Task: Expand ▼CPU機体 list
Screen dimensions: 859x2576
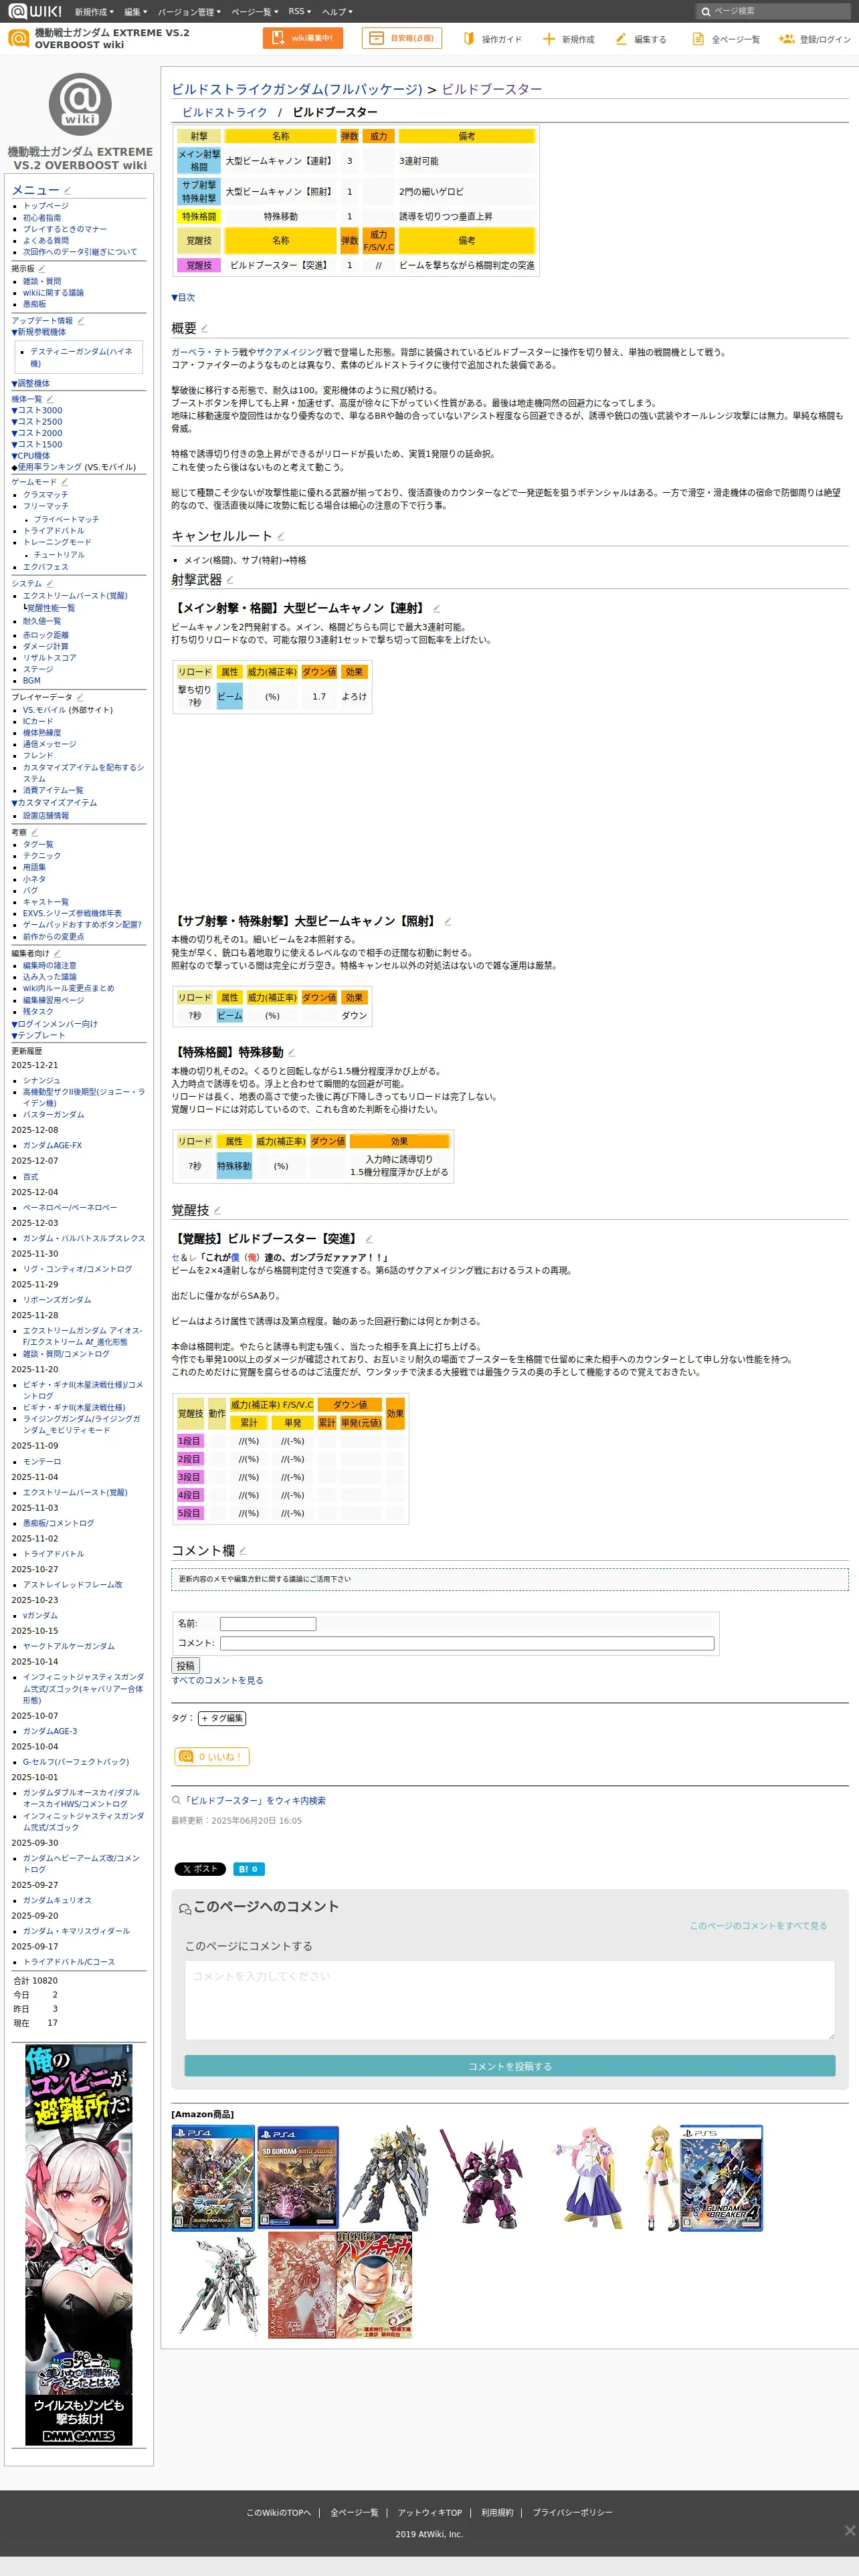Action: tap(31, 455)
